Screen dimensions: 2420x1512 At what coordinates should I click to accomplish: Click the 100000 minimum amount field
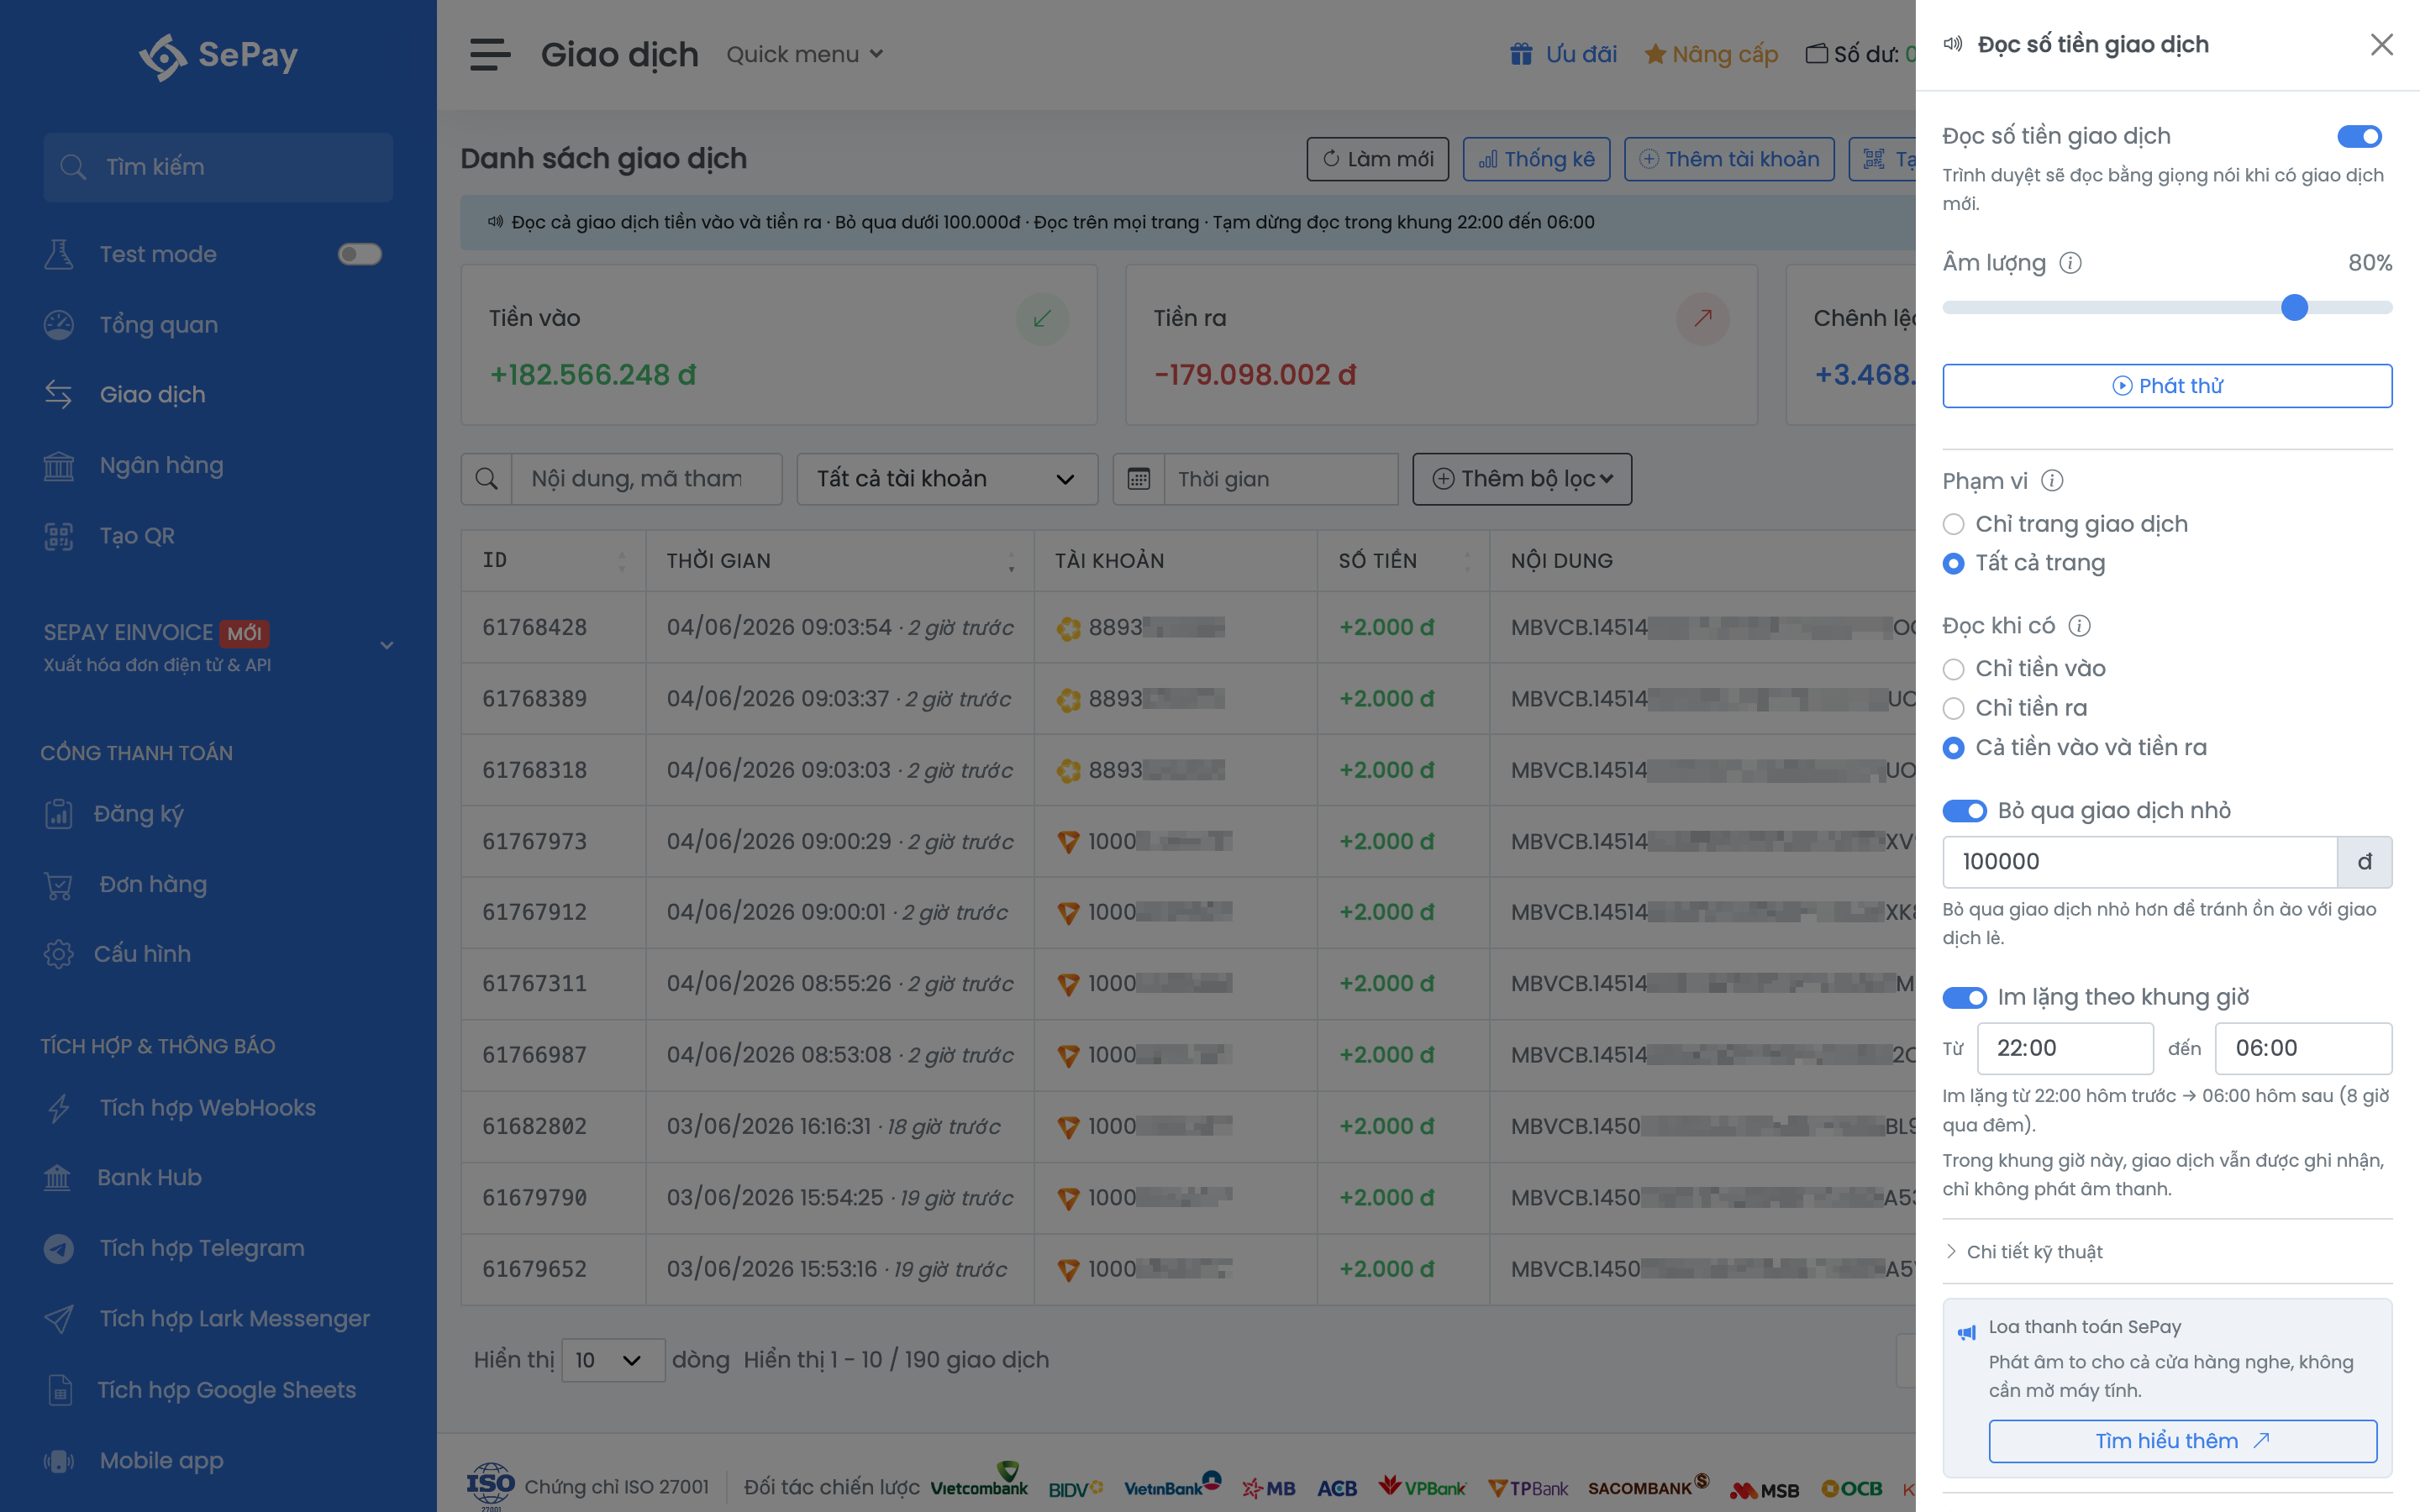click(x=2139, y=862)
